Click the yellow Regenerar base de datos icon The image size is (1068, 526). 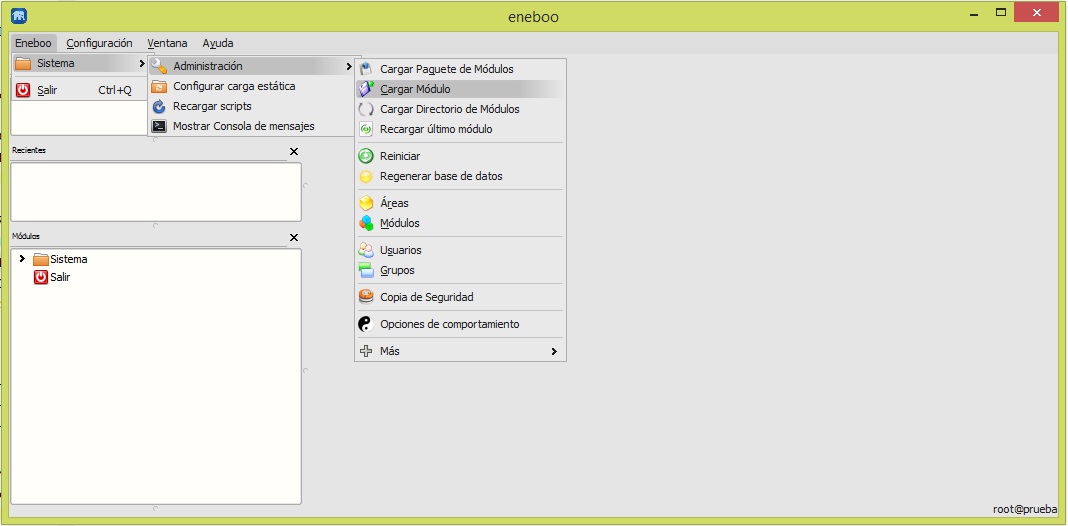366,176
